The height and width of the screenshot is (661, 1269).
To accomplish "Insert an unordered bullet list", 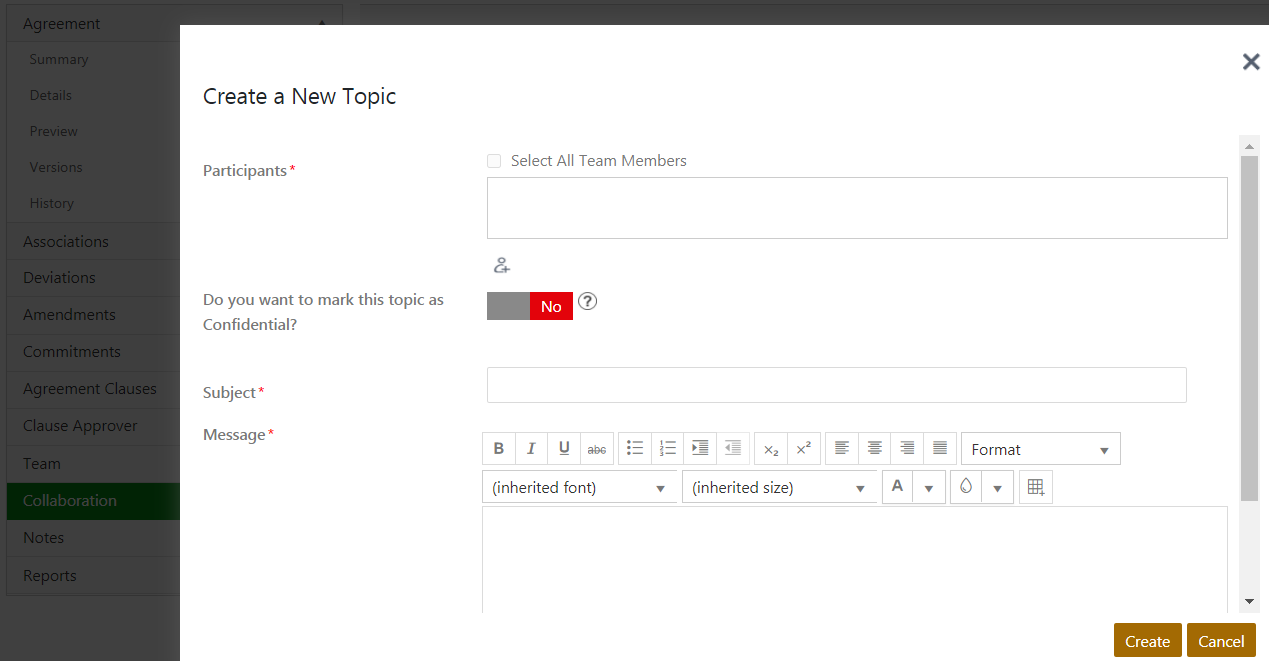I will pos(635,449).
